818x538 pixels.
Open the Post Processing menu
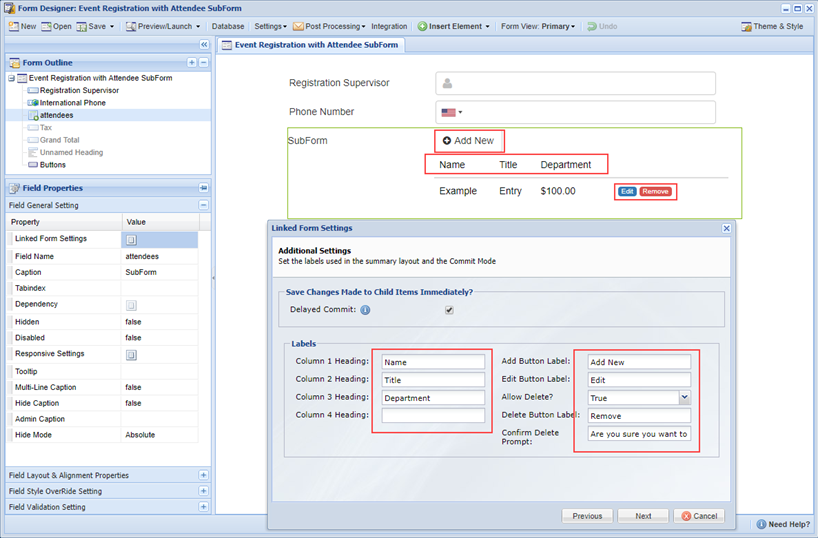tap(329, 27)
